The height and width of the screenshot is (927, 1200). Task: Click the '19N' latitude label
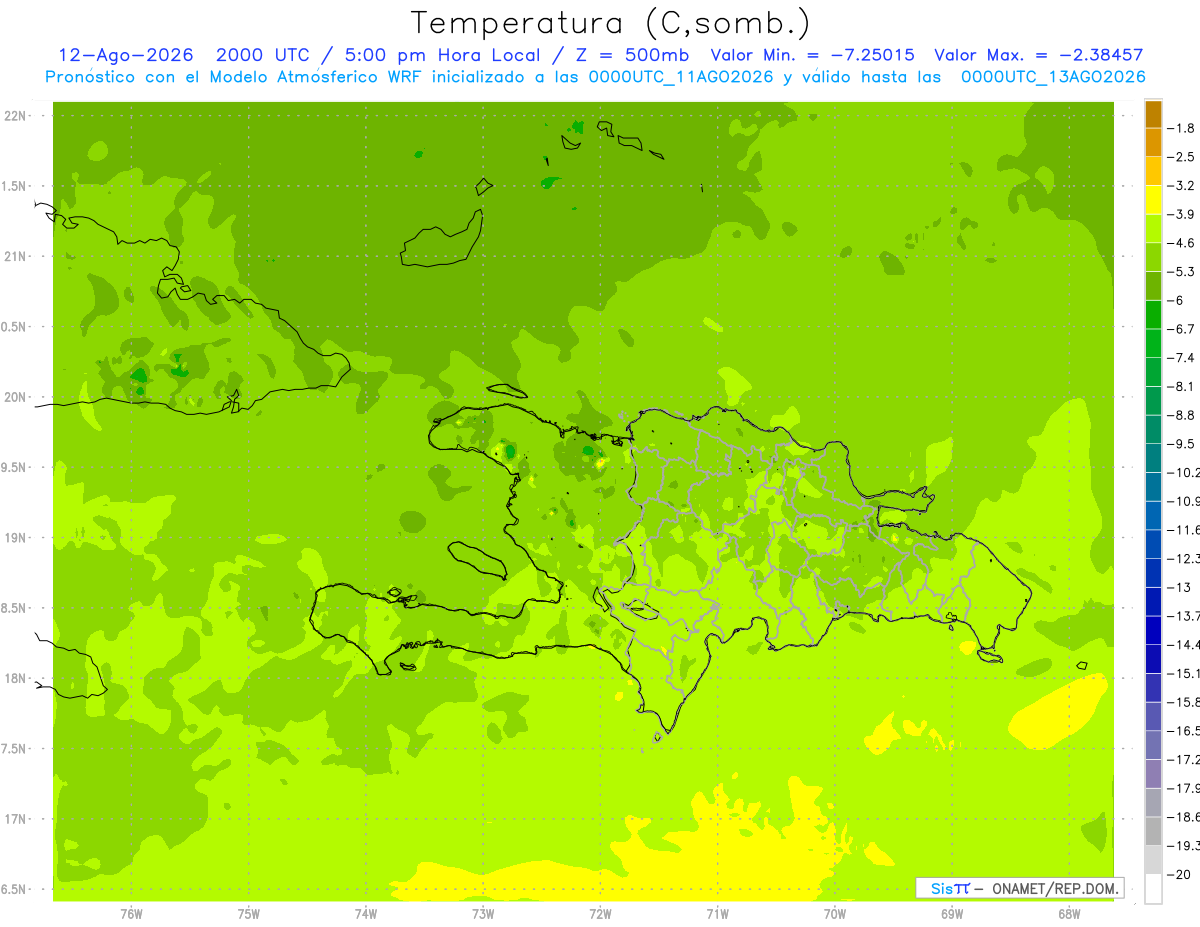15,538
